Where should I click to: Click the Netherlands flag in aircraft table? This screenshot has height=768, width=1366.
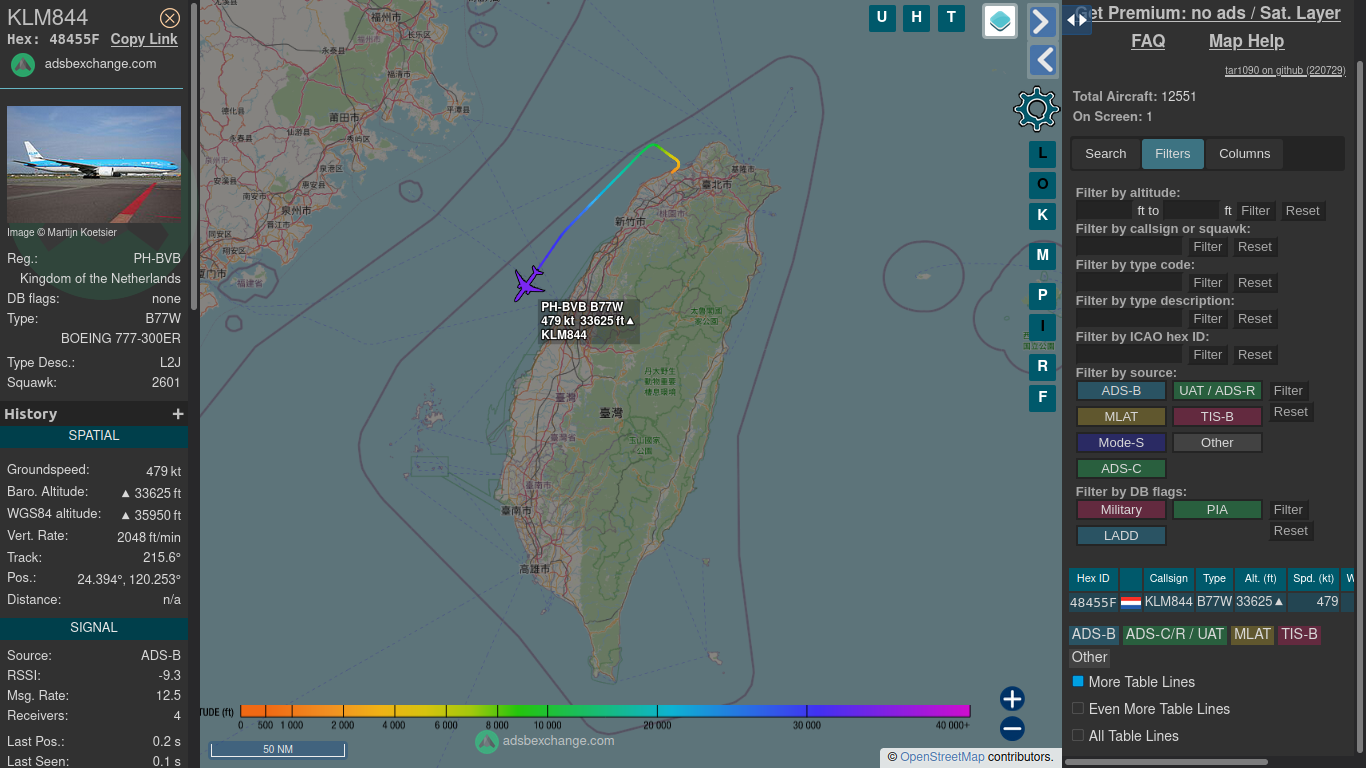coord(1131,602)
